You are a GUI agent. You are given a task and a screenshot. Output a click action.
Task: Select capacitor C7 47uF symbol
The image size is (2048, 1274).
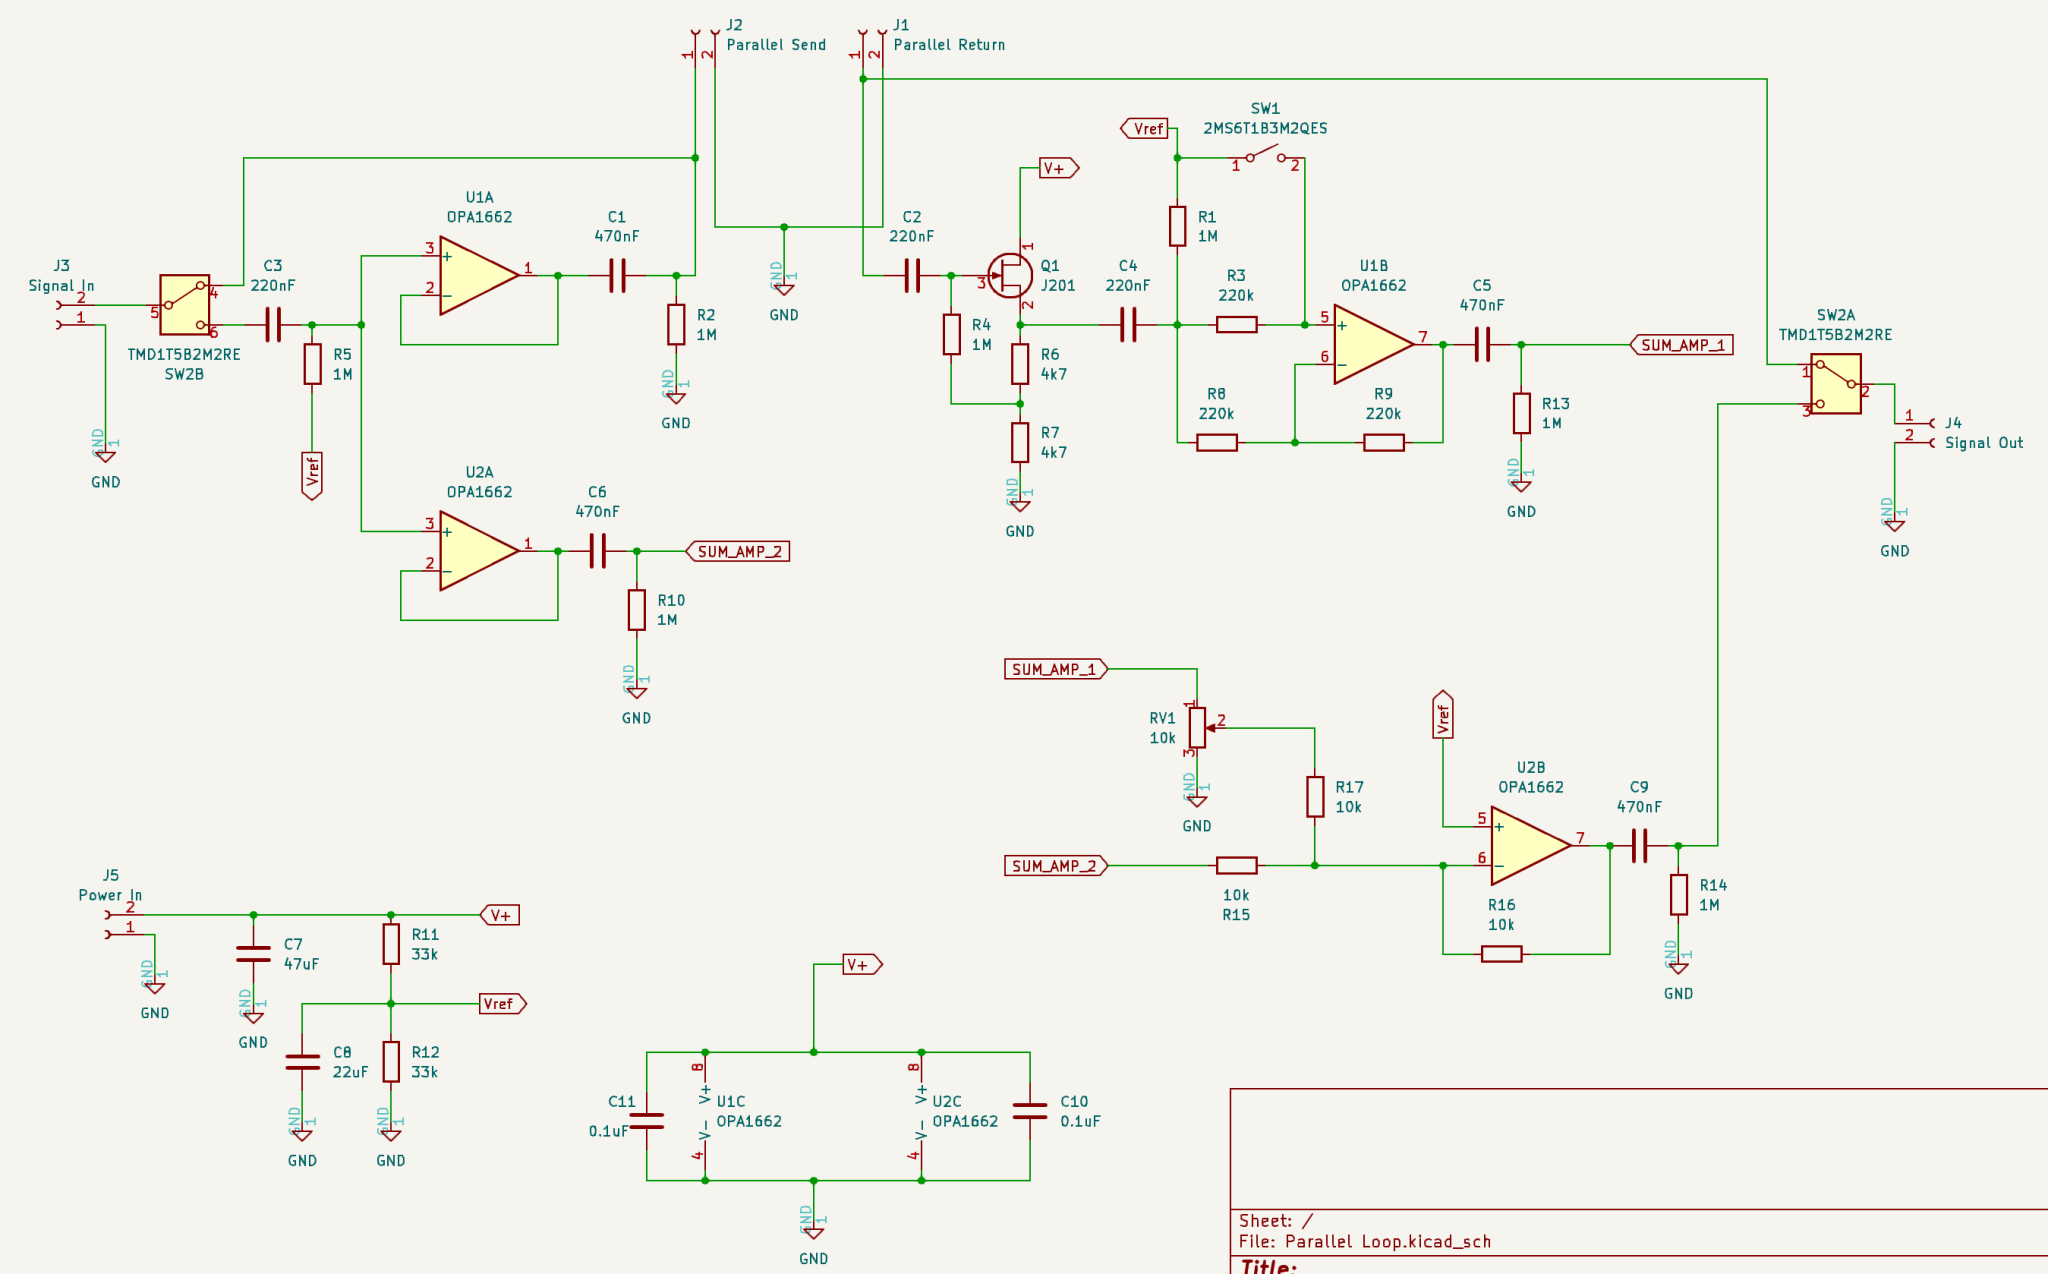[x=253, y=954]
